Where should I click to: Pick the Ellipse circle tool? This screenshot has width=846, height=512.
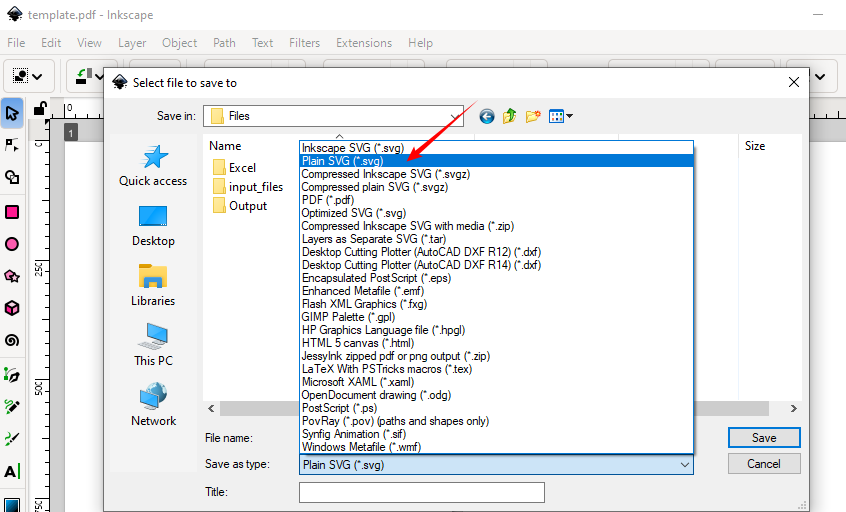click(x=12, y=243)
